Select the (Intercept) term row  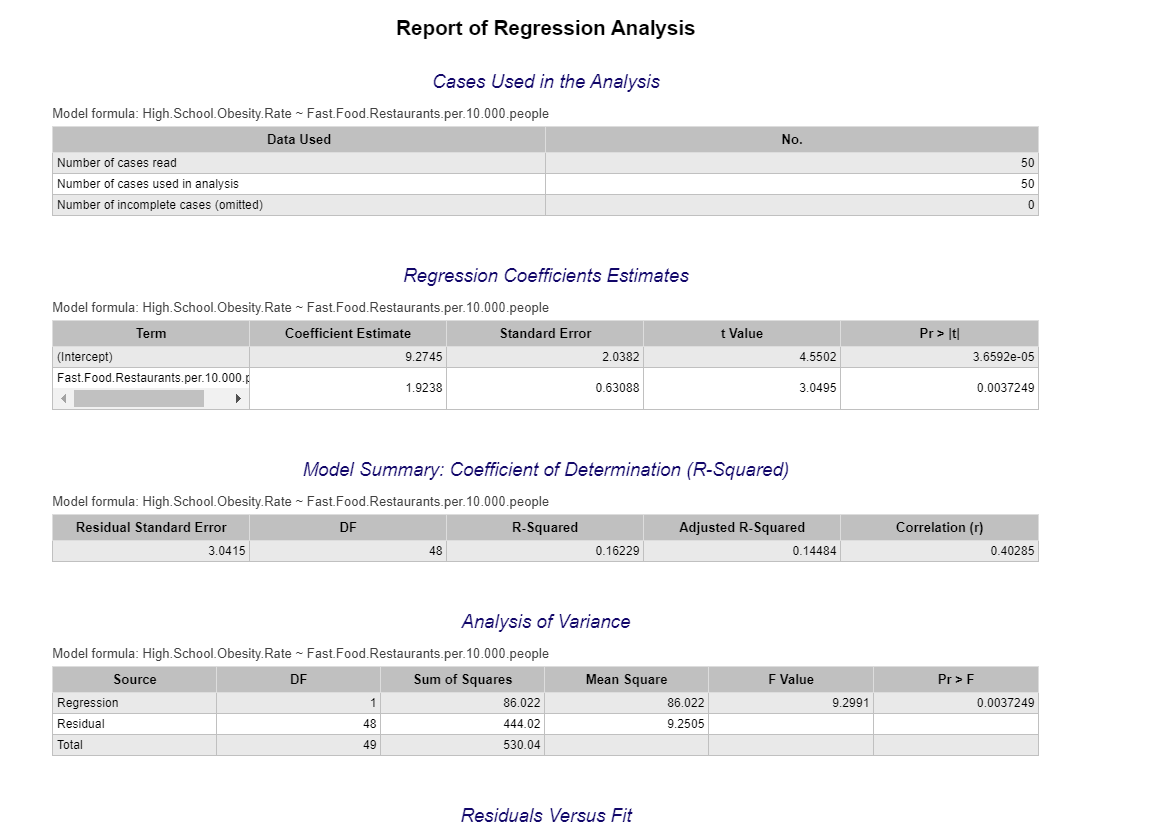150,355
